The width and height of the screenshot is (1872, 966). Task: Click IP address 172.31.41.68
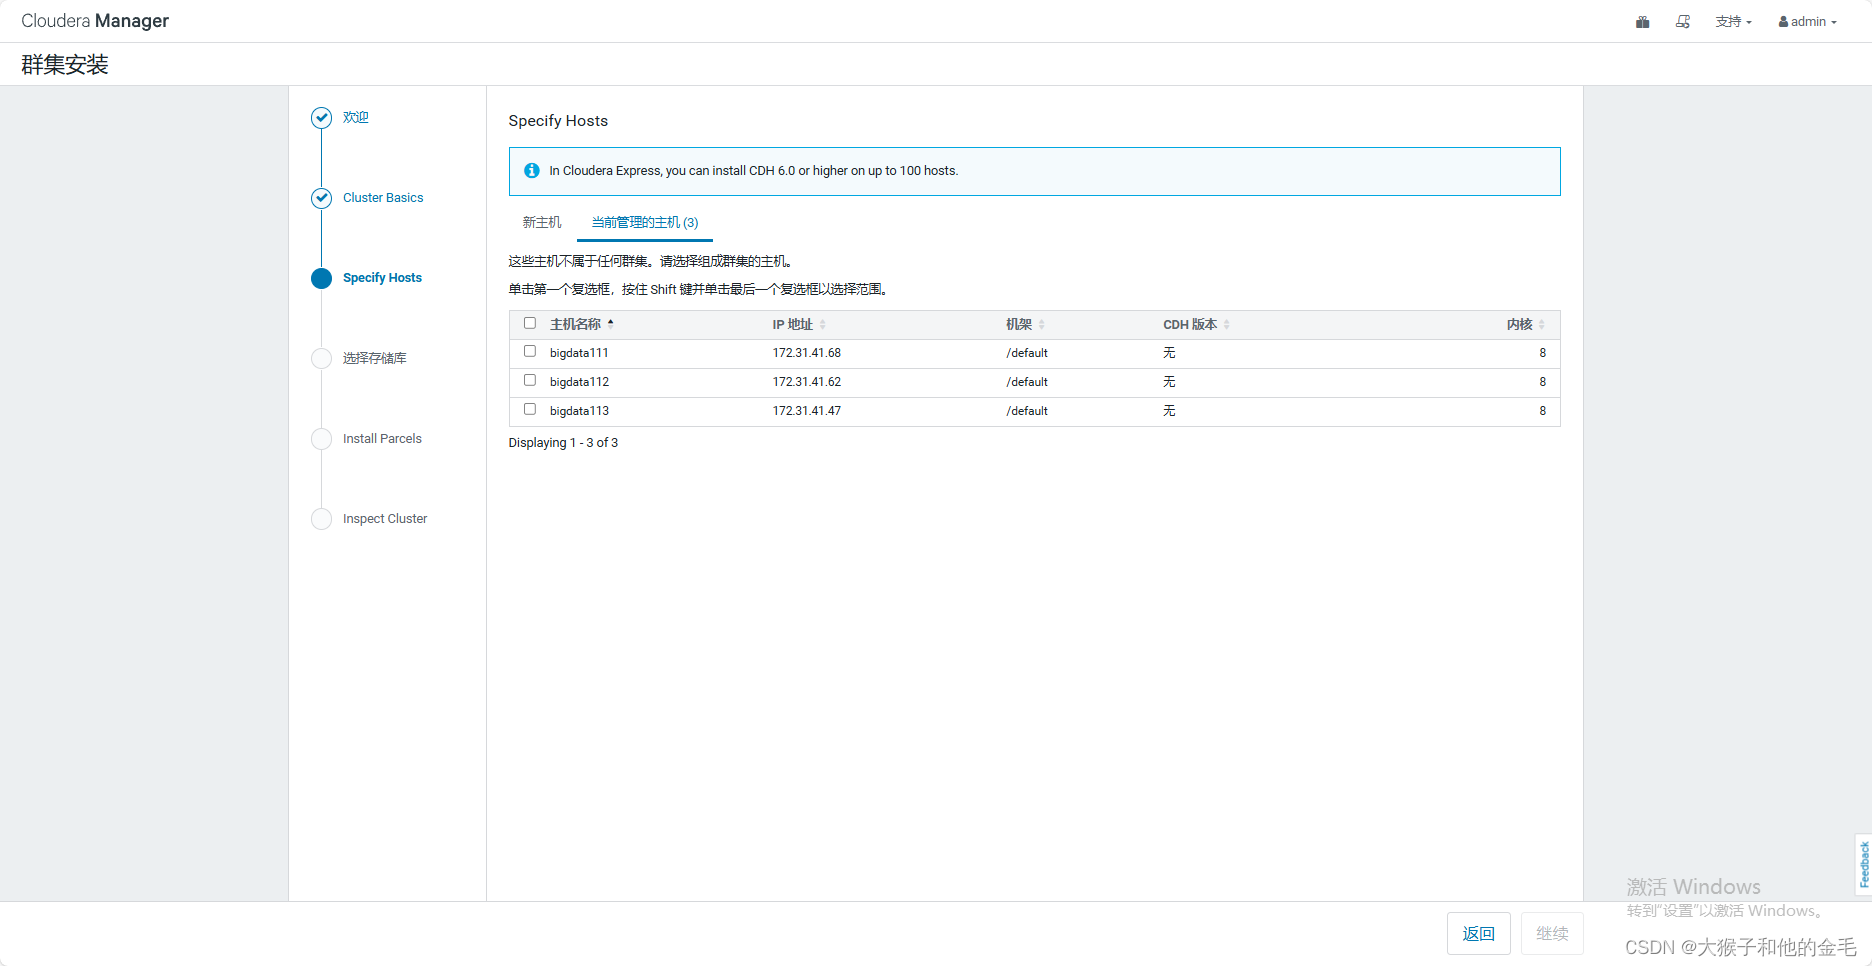[x=806, y=353]
